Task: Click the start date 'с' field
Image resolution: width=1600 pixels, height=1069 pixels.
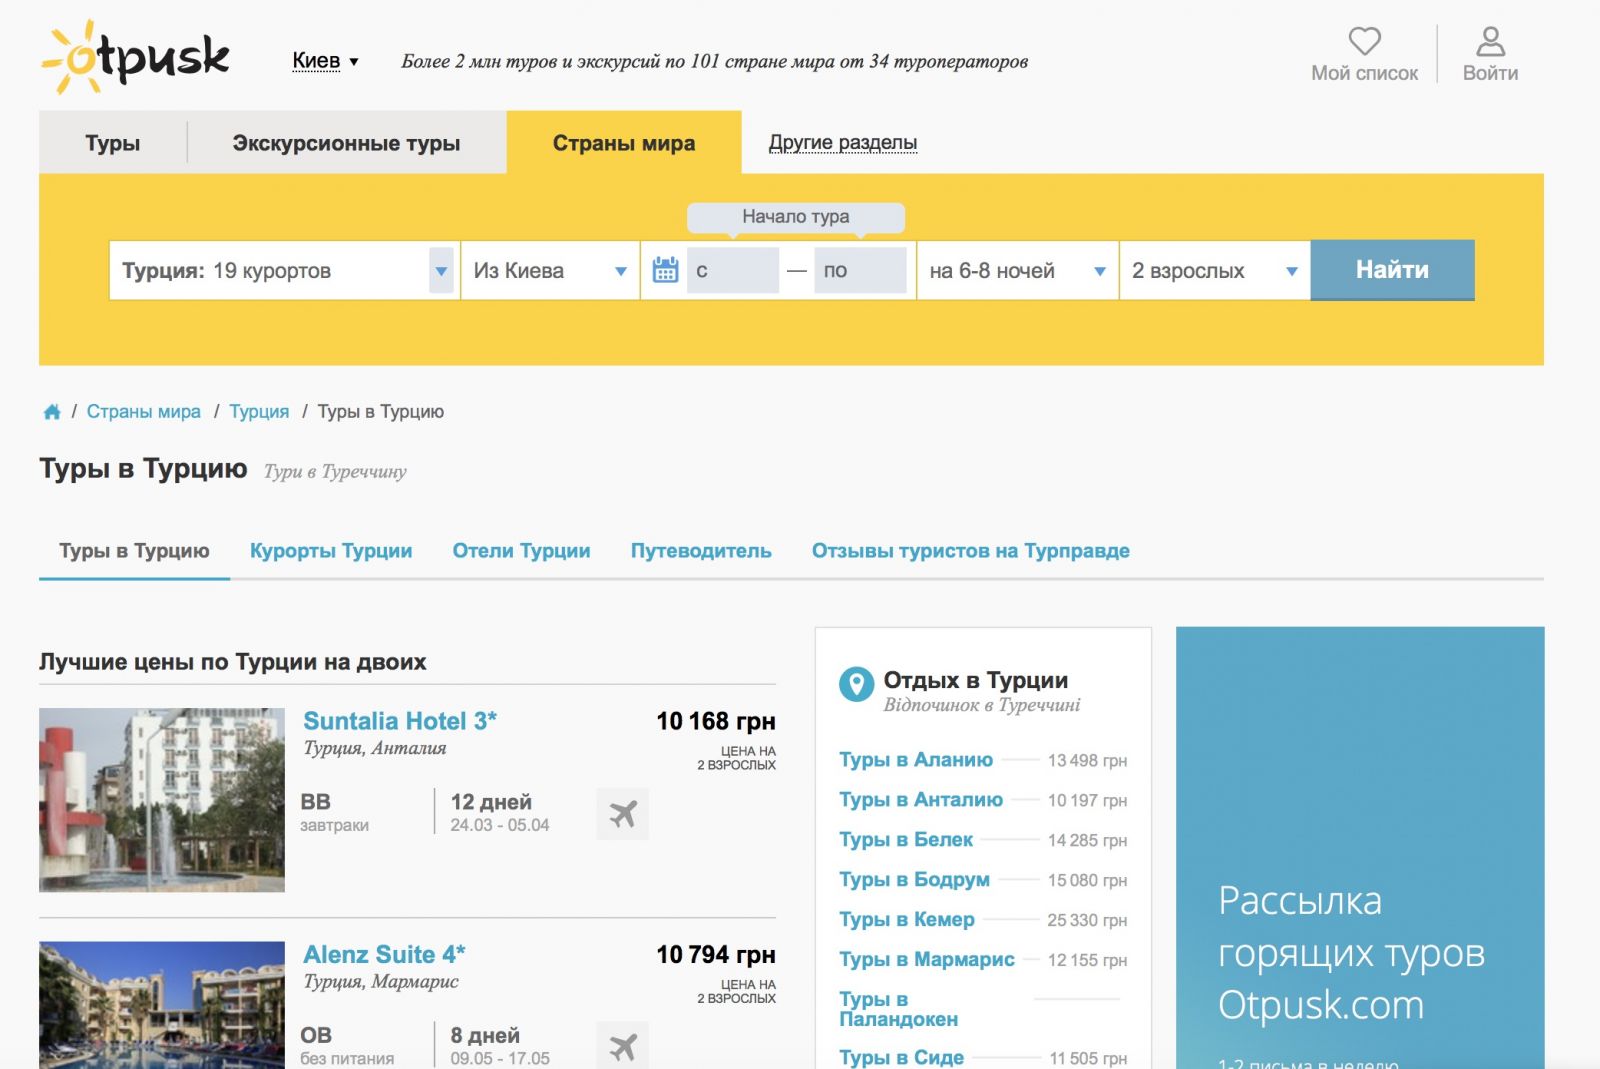Action: click(732, 271)
